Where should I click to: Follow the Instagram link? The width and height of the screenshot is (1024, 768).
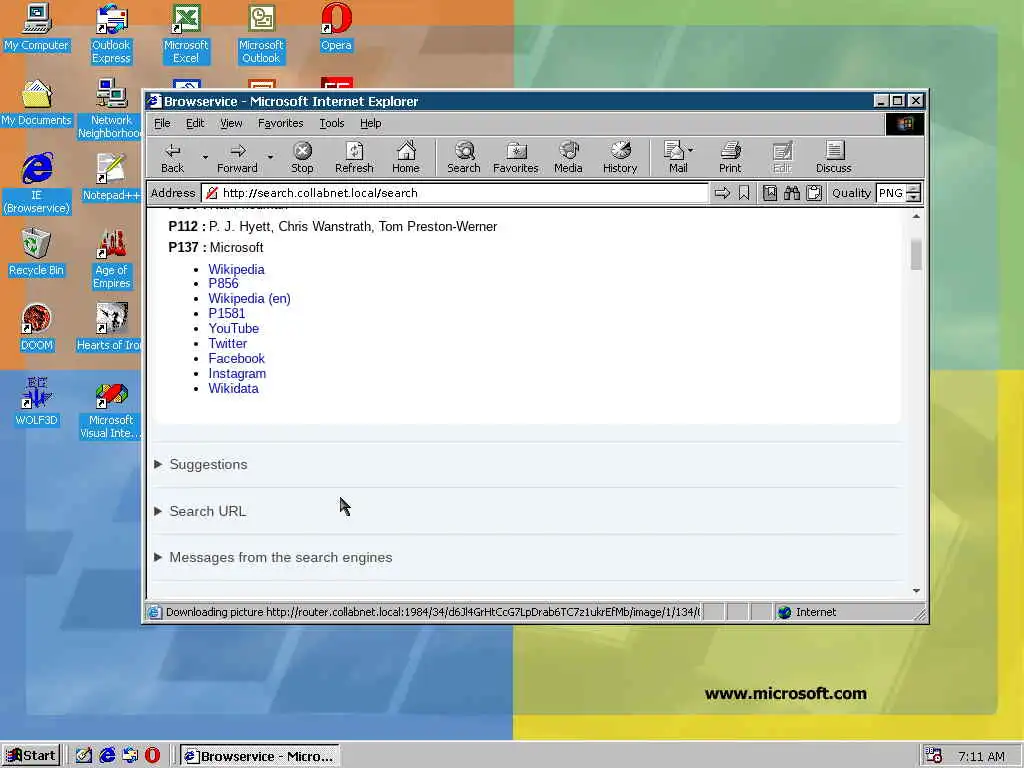coord(237,374)
